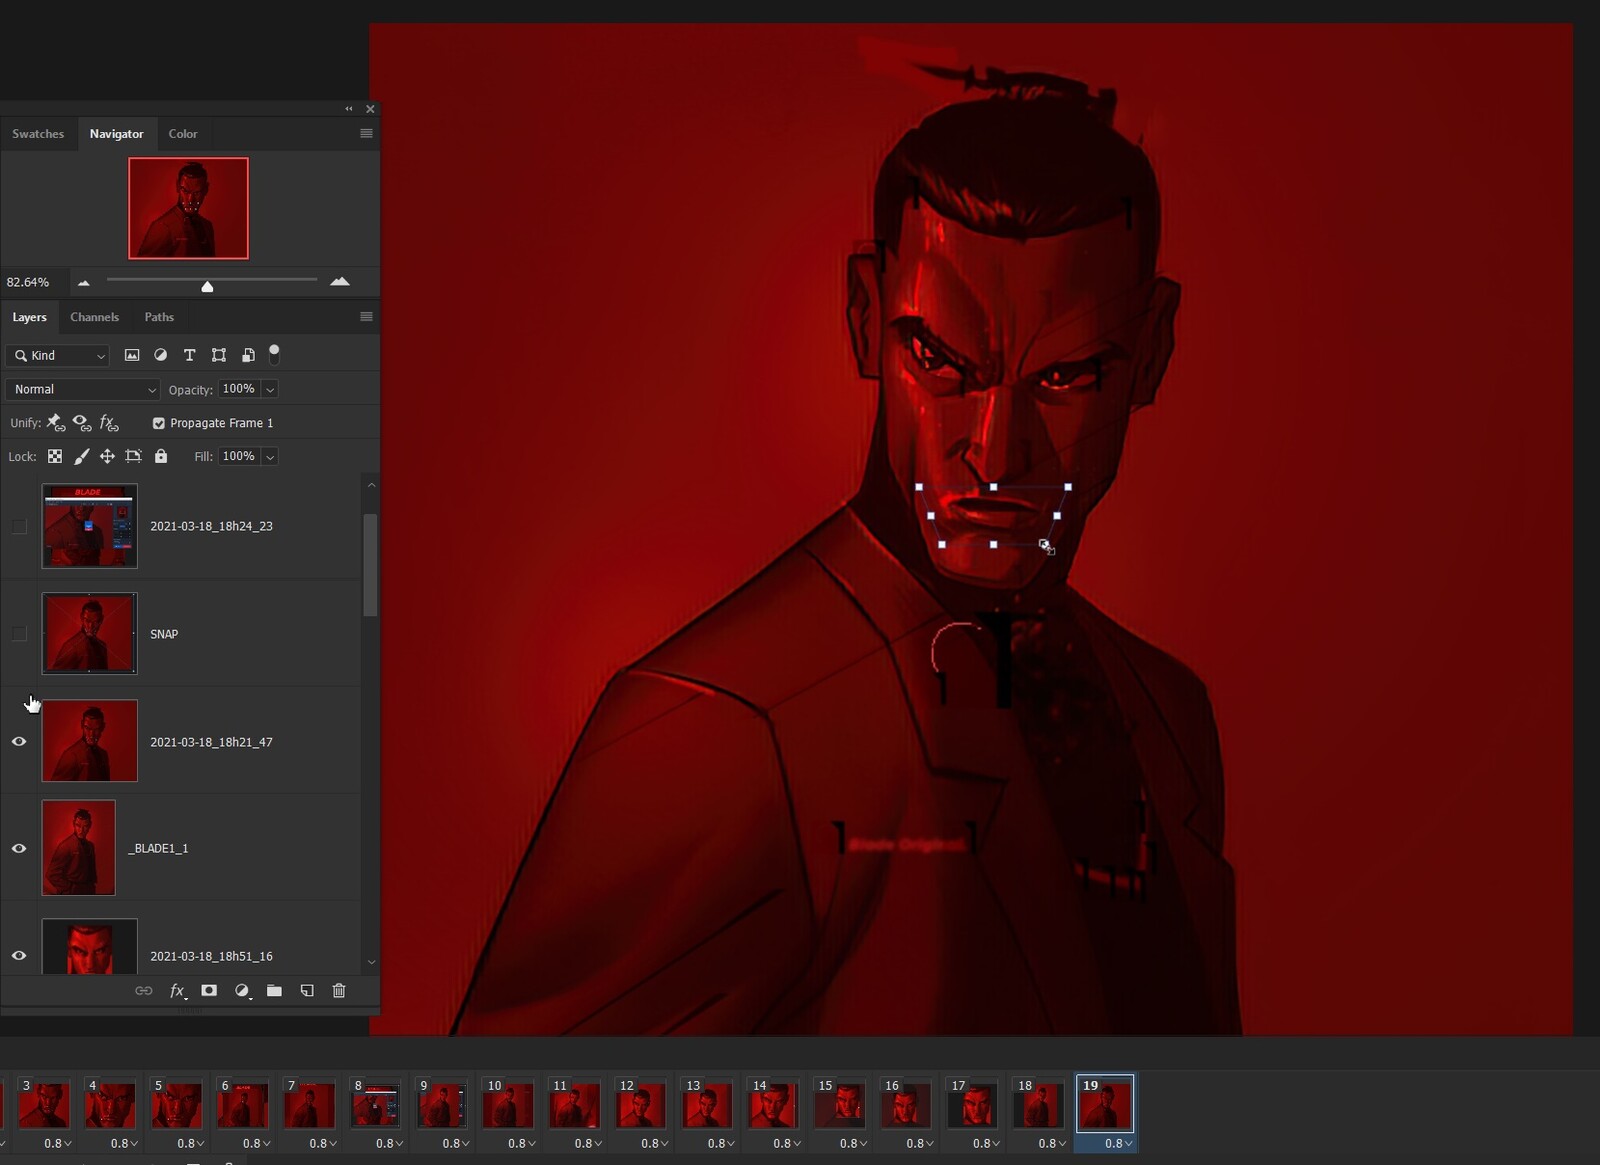This screenshot has width=1600, height=1165.
Task: Select the Navigator tab
Action: click(116, 134)
